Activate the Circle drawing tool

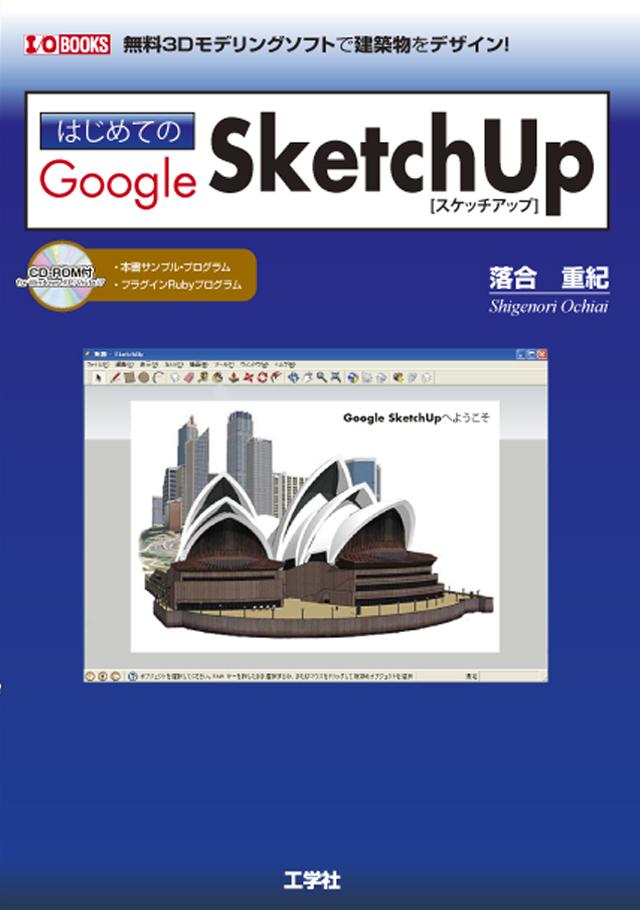click(144, 378)
